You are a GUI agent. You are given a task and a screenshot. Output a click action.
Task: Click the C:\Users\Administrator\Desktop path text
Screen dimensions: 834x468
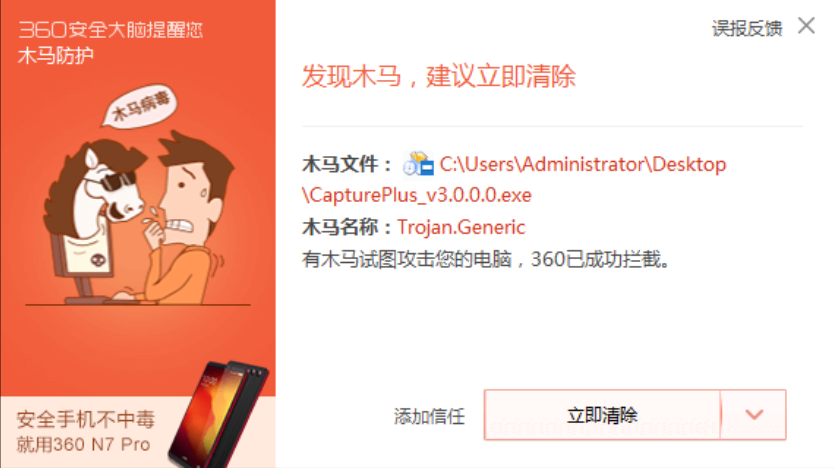pyautogui.click(x=582, y=164)
